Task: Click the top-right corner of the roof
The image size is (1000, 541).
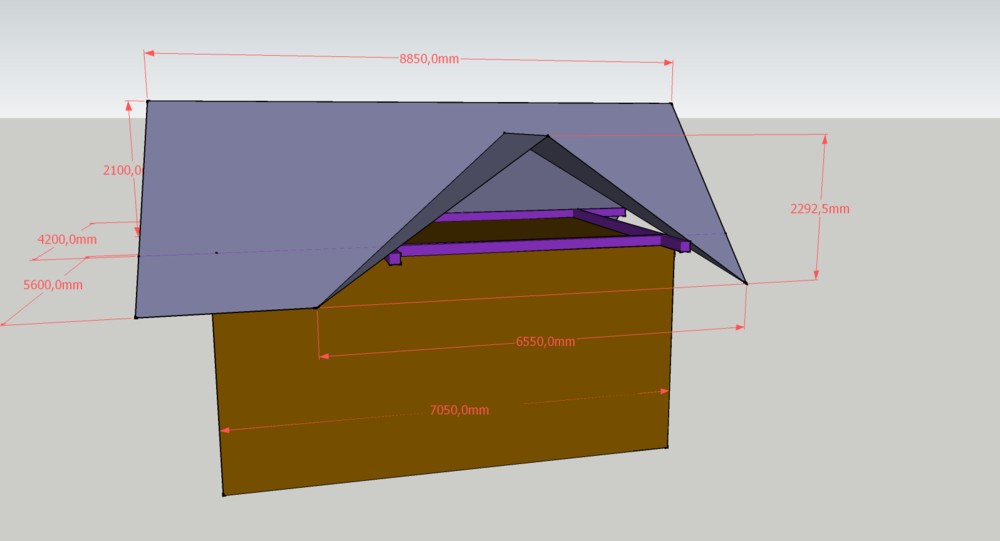Action: coord(671,102)
